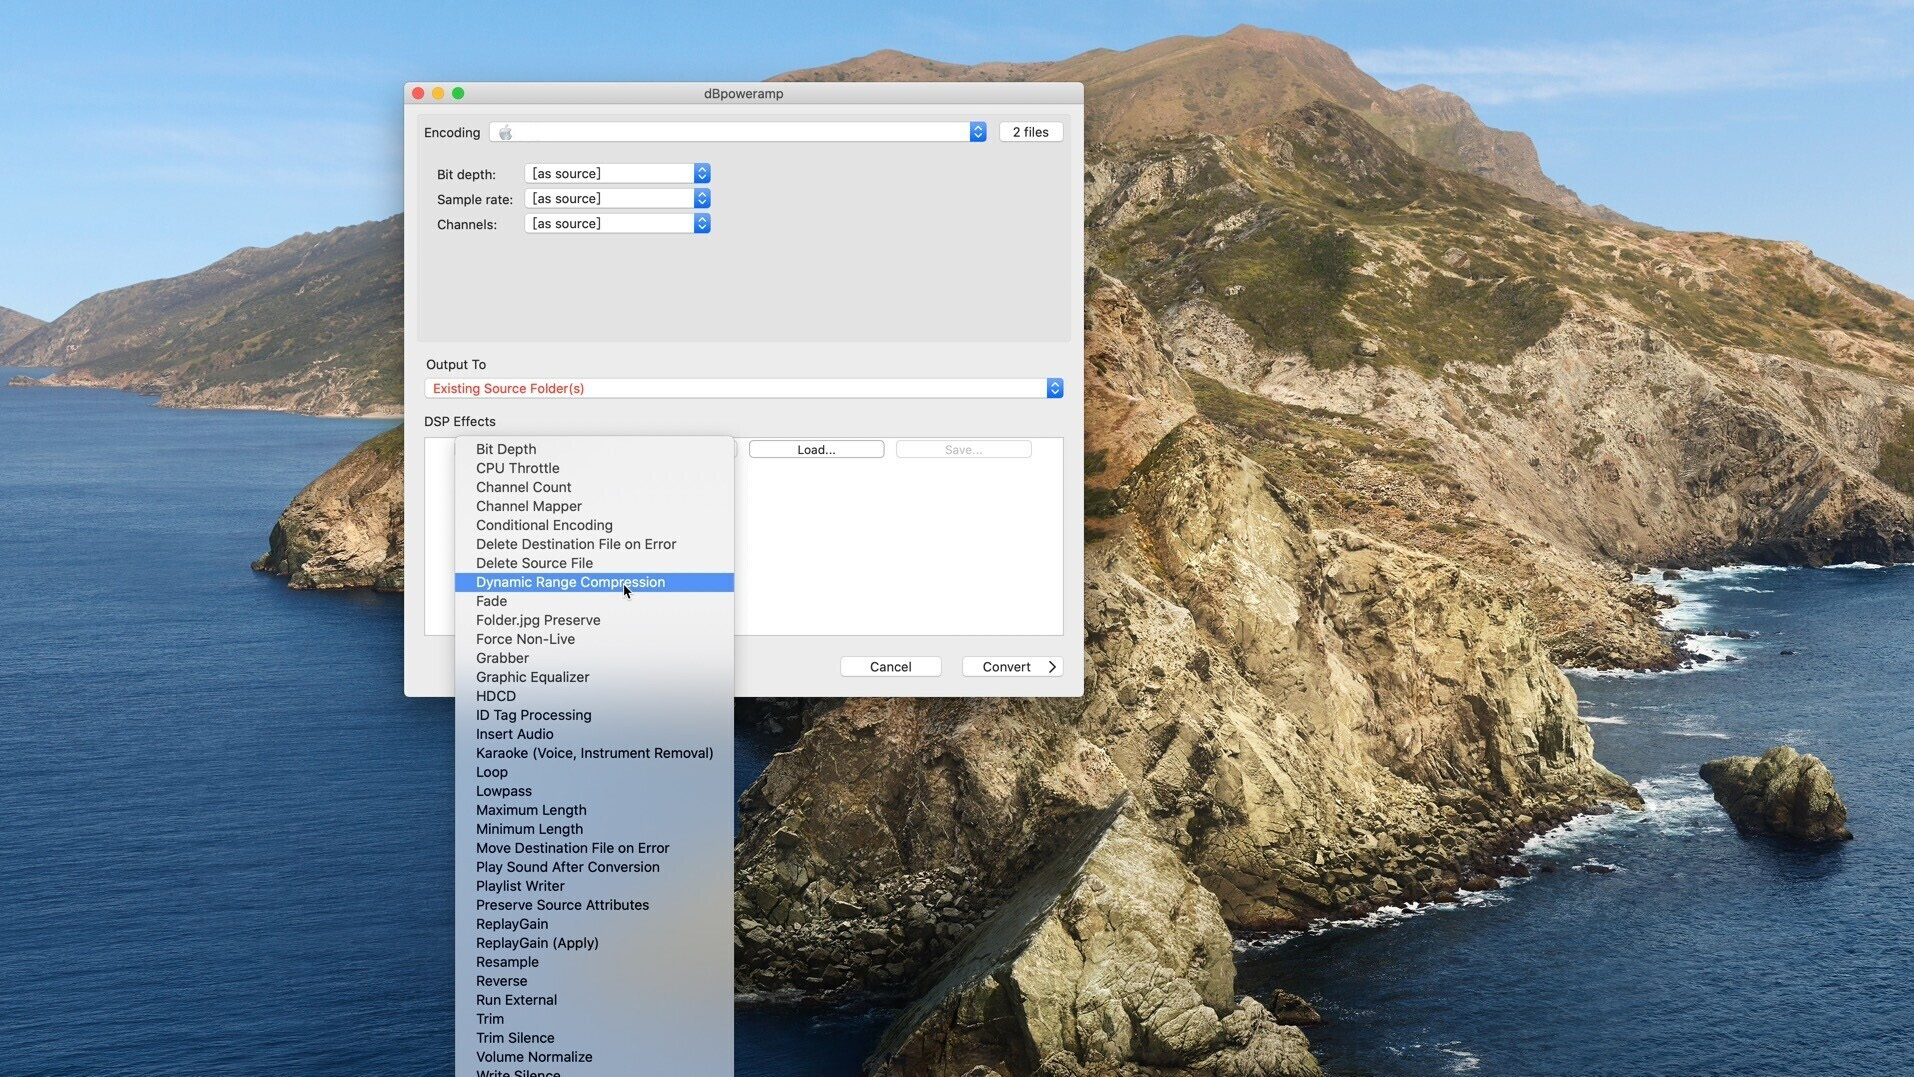Screen dimensions: 1914x1077
Task: Select the Grabber effect
Action: pyautogui.click(x=594, y=658)
